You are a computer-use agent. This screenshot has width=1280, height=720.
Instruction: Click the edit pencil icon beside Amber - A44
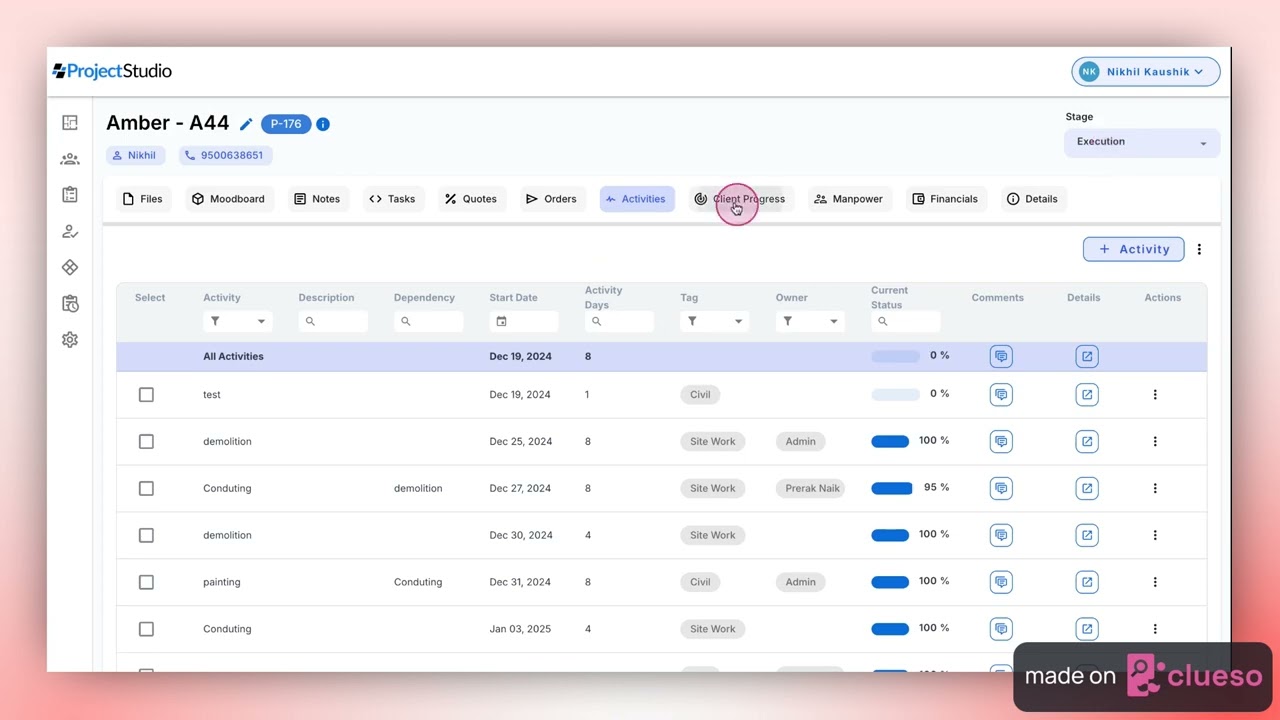[246, 124]
